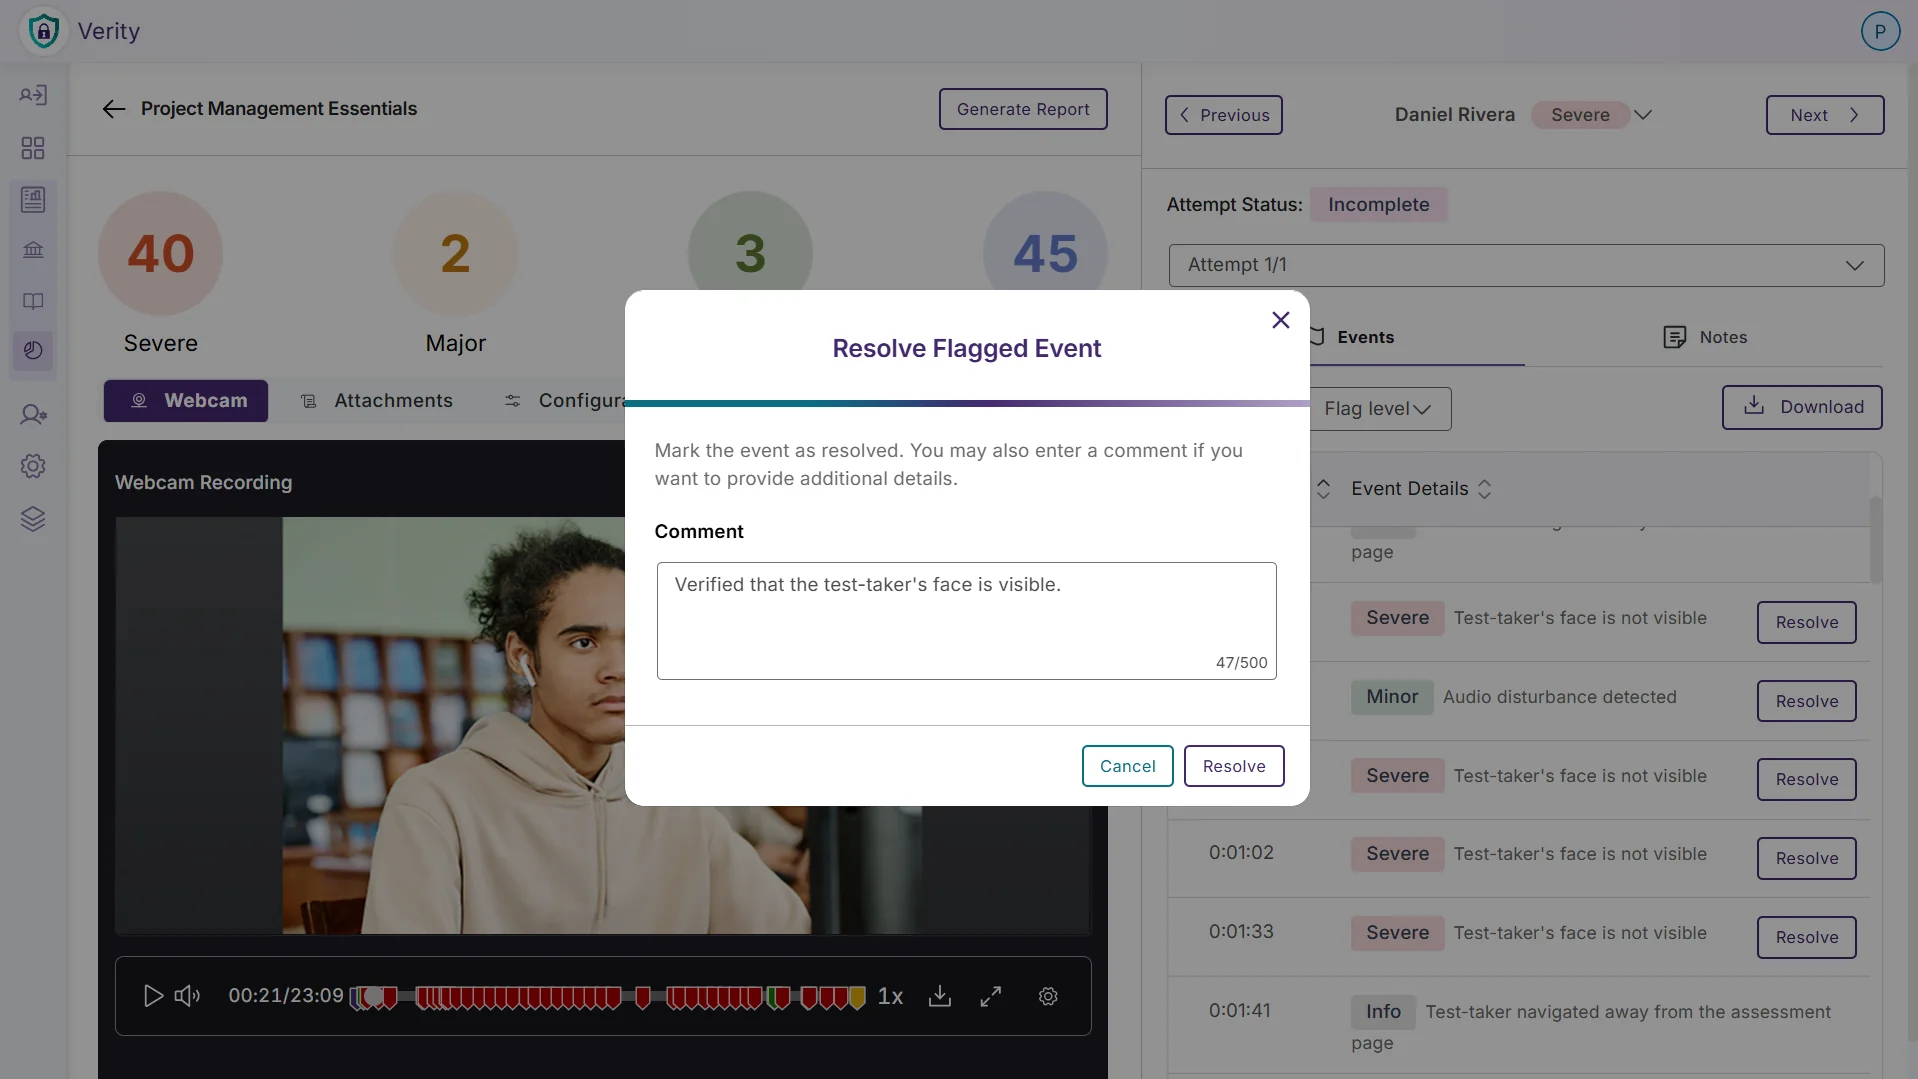The height and width of the screenshot is (1079, 1918).
Task: Expand the video to fullscreen
Action: [990, 996]
